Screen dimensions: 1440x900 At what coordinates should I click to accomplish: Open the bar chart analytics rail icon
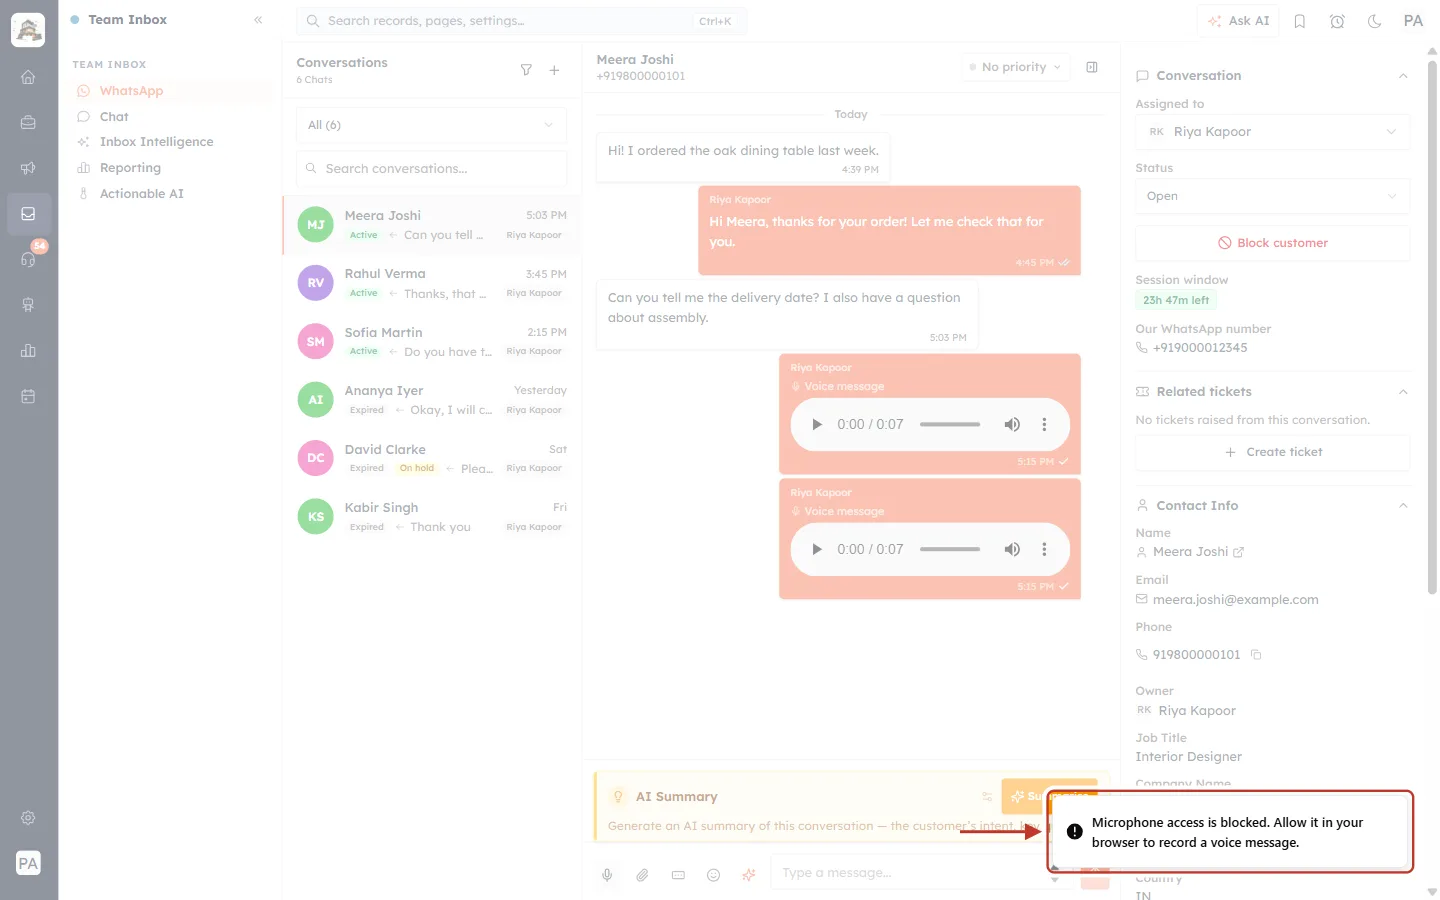28,350
